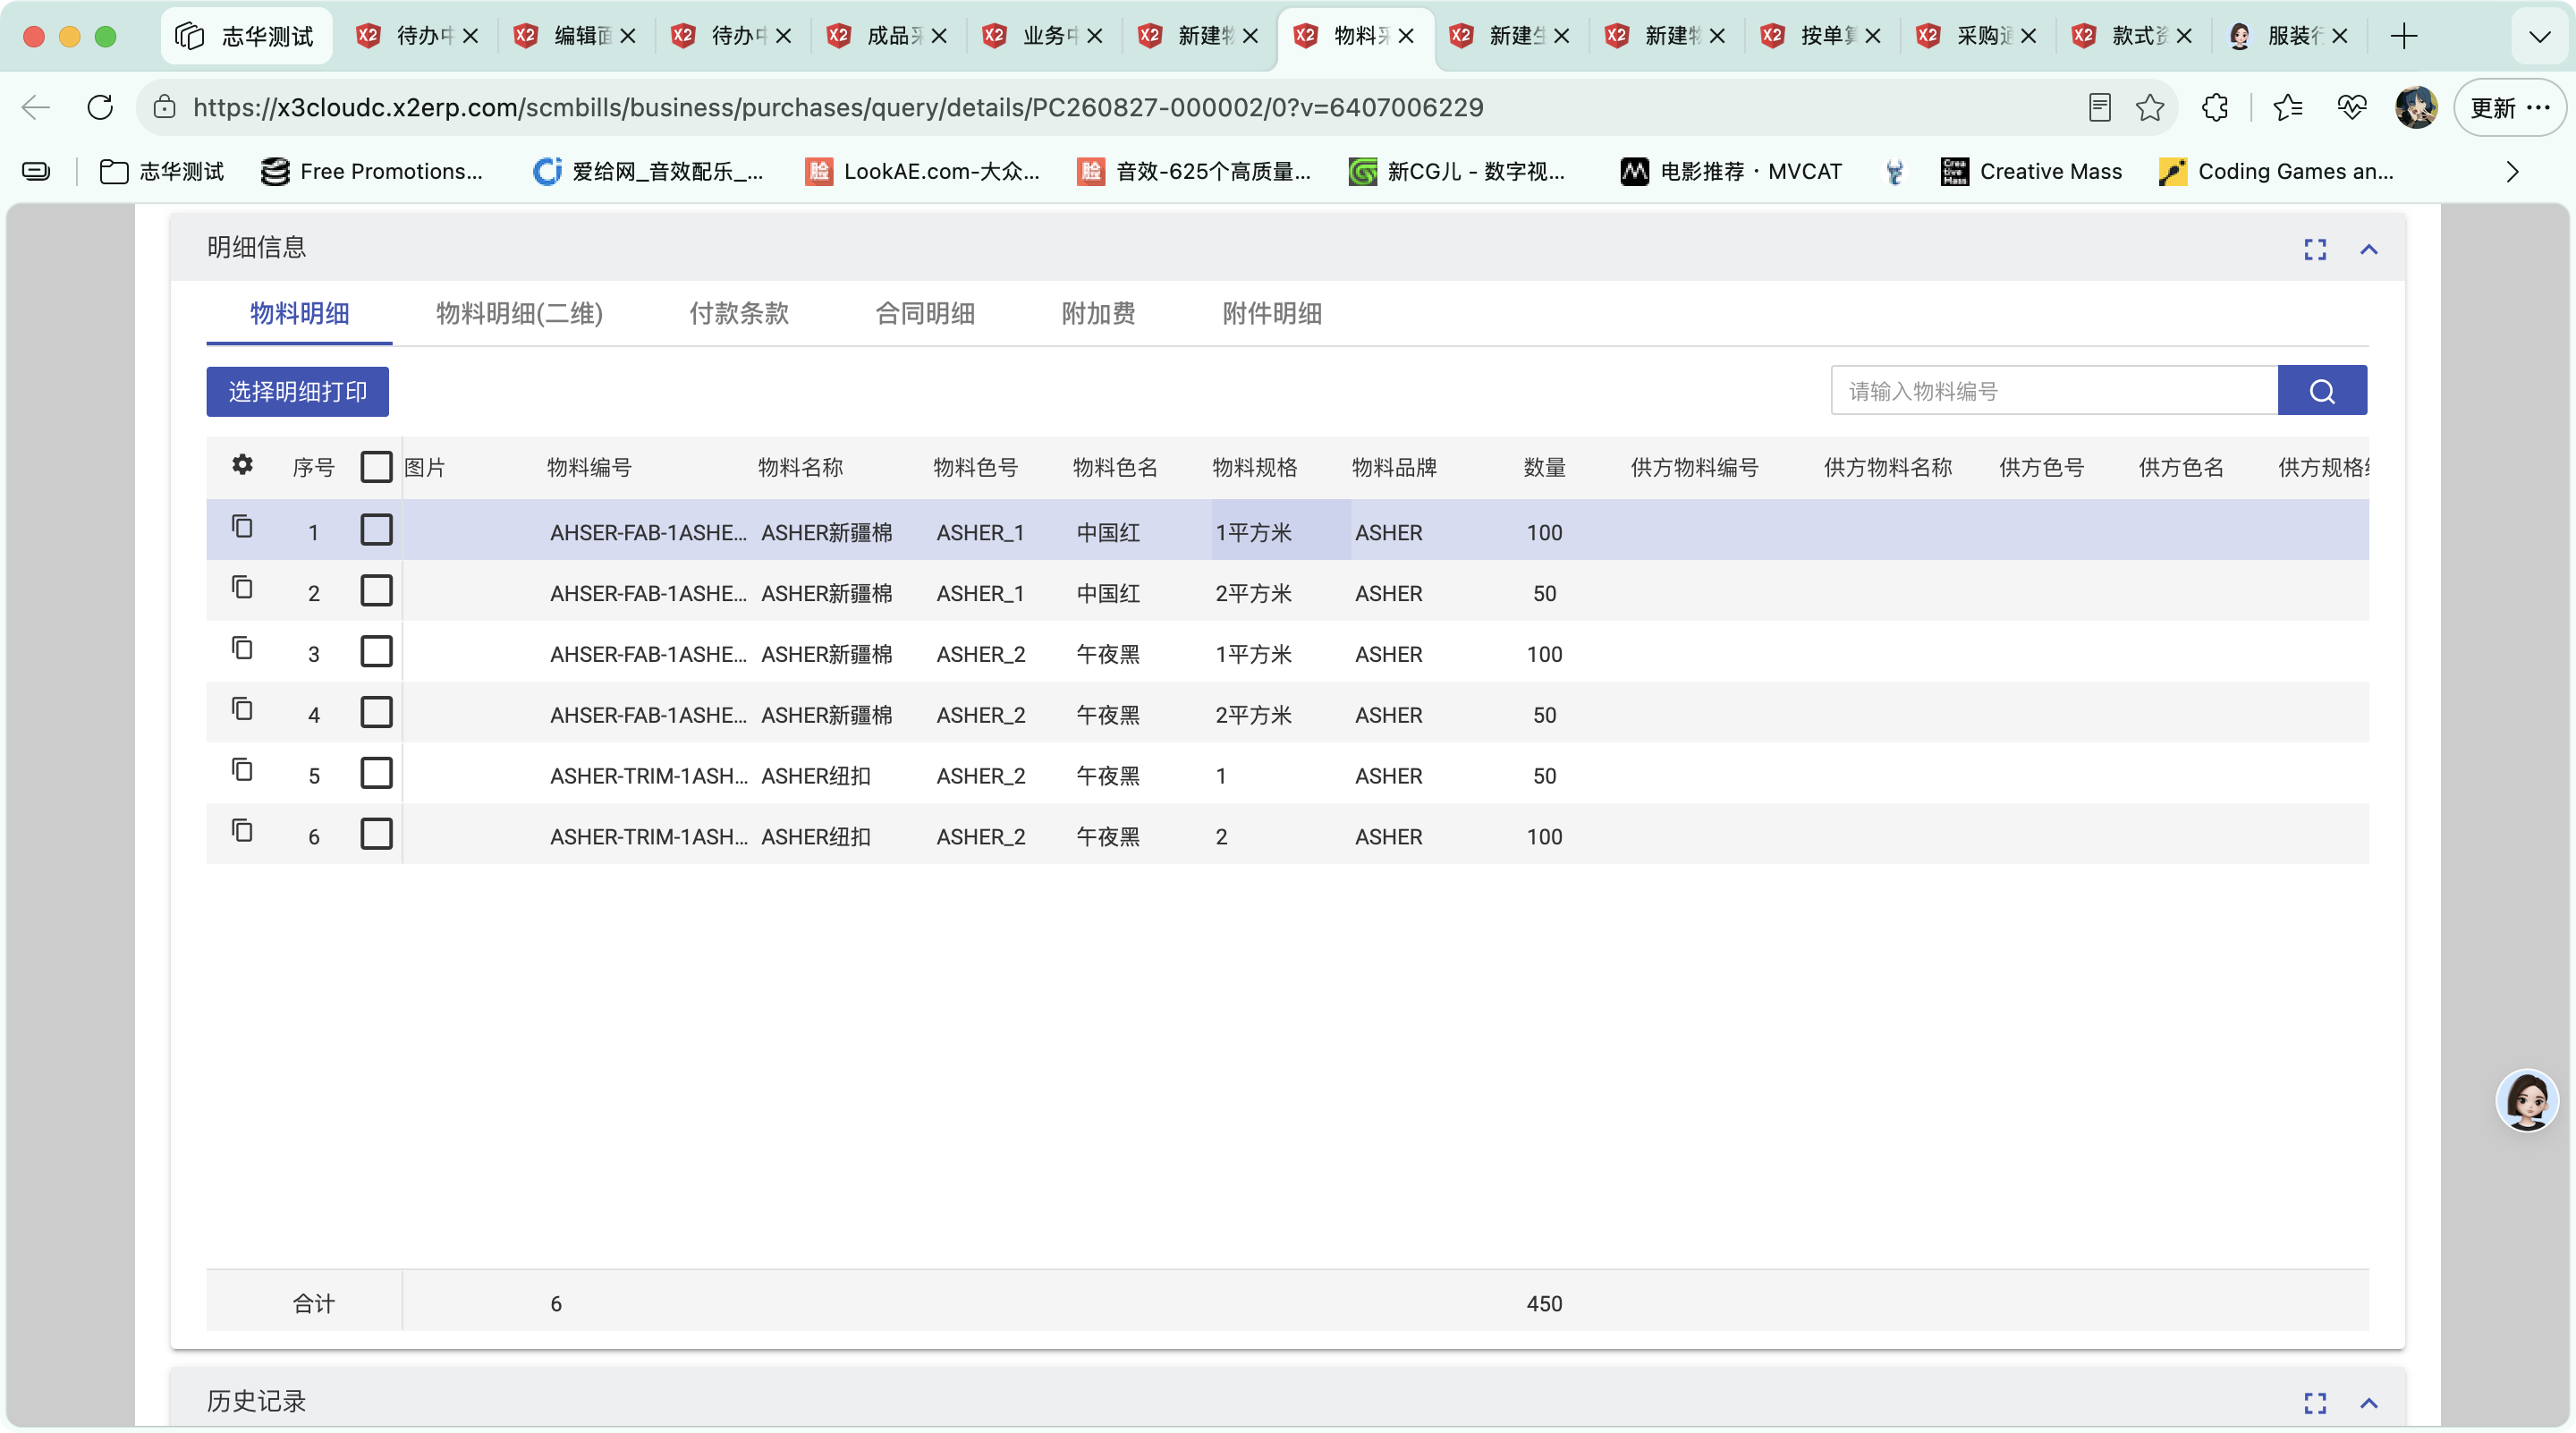
Task: Collapse the 历史记录 section chevron
Action: (x=2369, y=1403)
